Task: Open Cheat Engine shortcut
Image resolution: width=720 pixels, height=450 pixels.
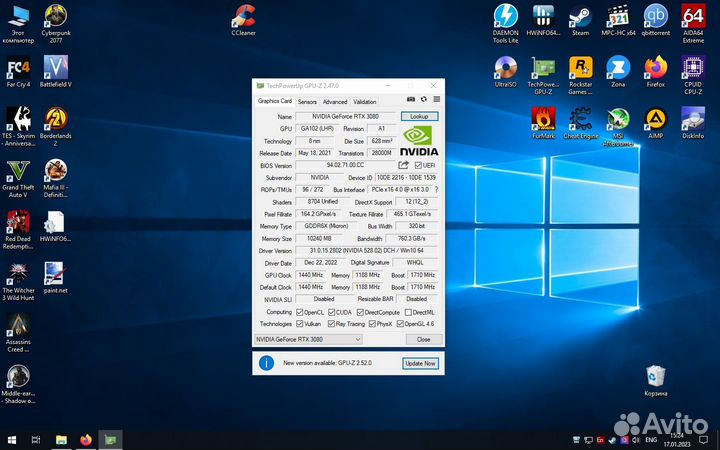Action: [580, 123]
